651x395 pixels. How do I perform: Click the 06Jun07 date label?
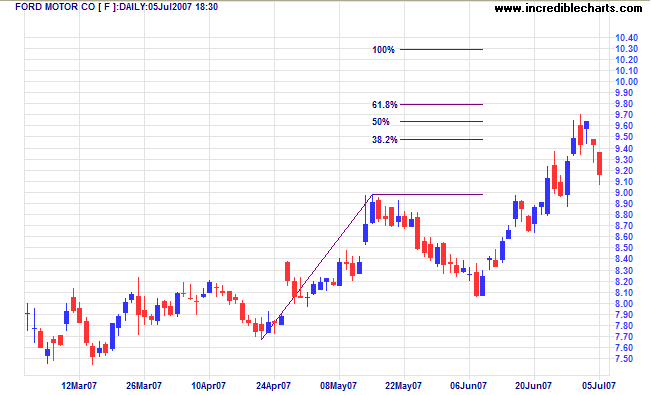coord(468,386)
